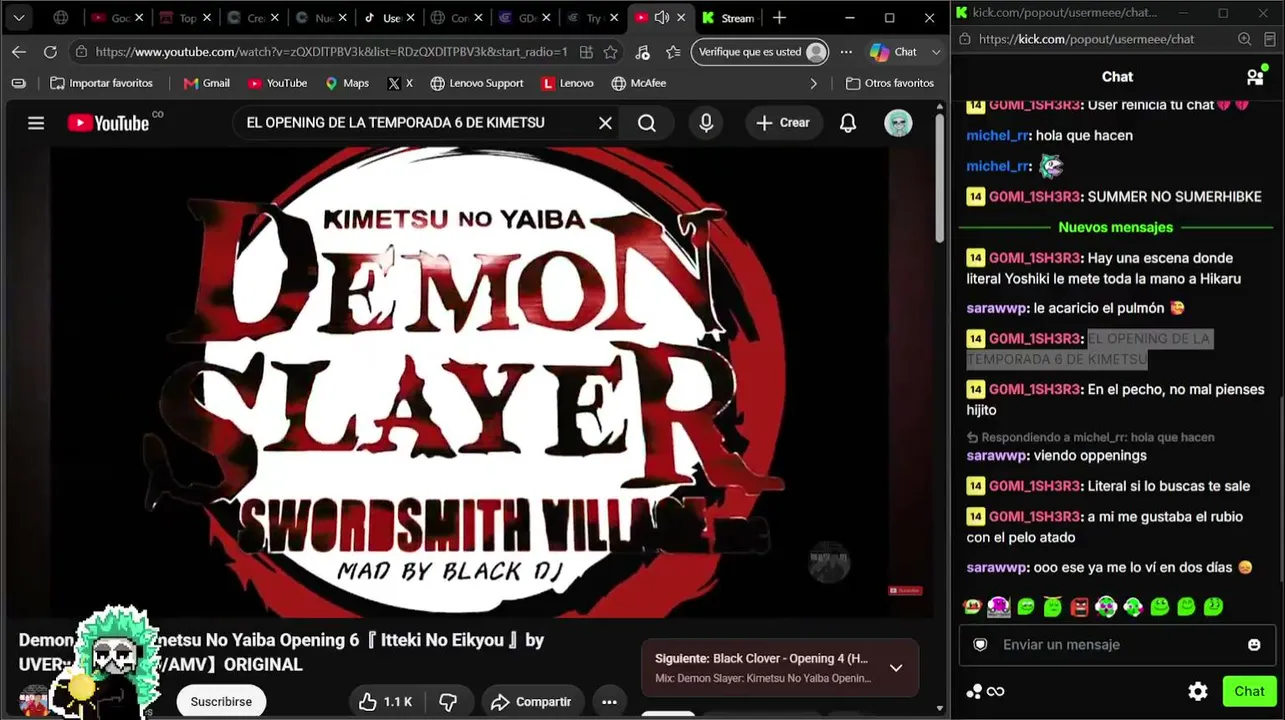Viewport: 1285px width, 720px height.
Task: Open the apps icon in address bar
Action: [x=586, y=52]
